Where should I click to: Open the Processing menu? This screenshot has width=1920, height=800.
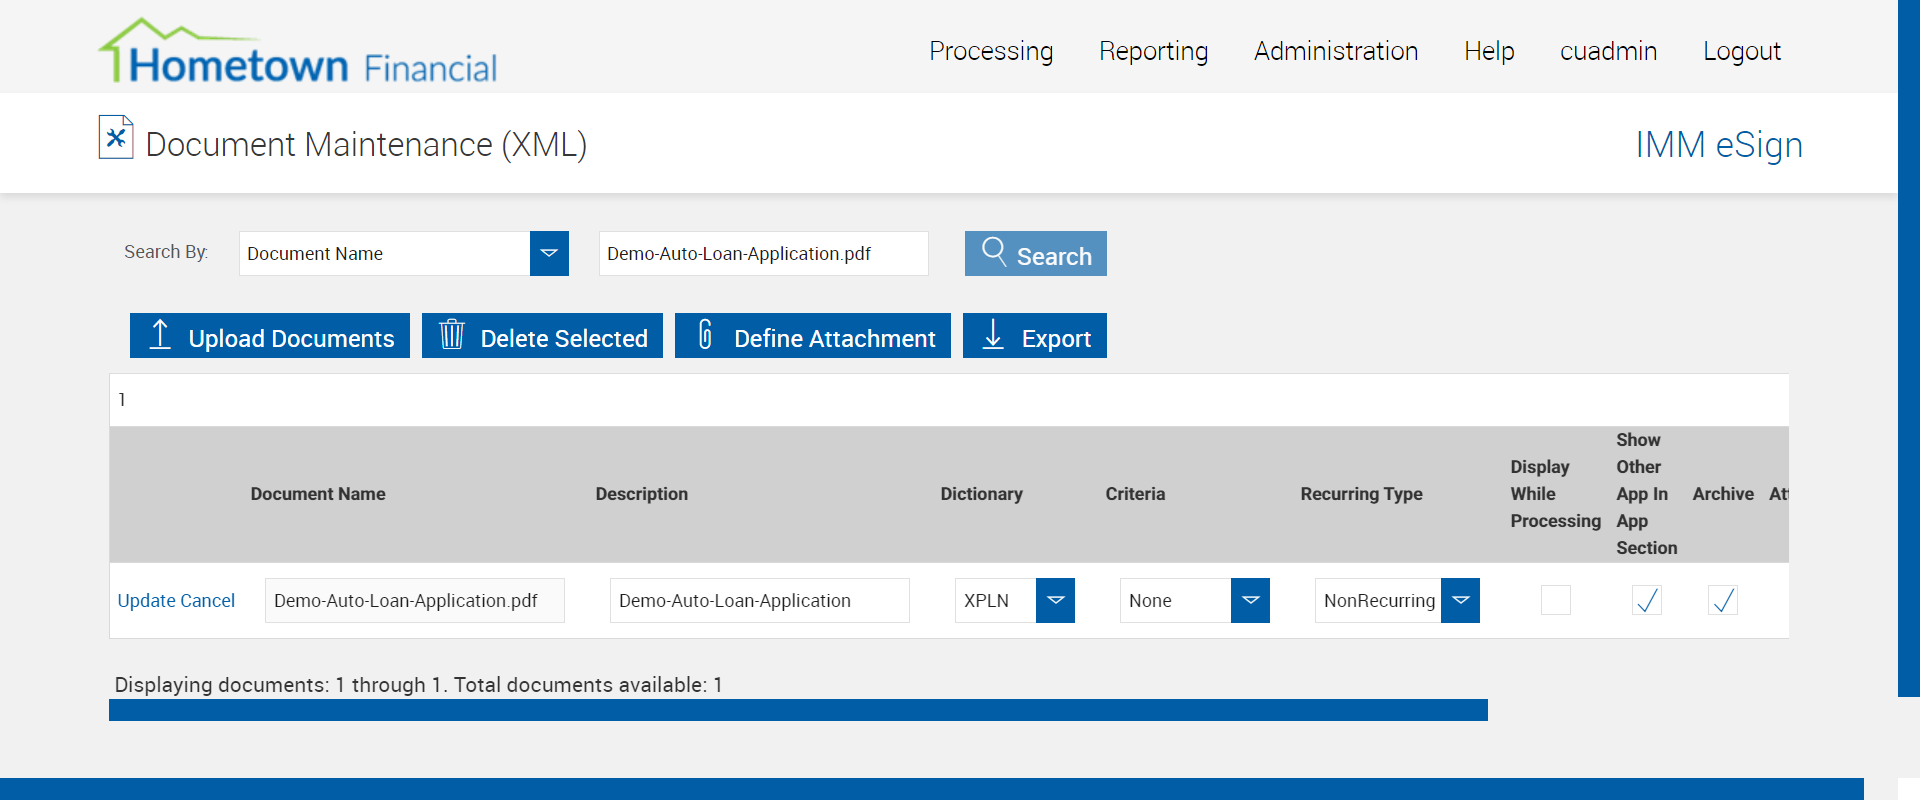tap(990, 51)
